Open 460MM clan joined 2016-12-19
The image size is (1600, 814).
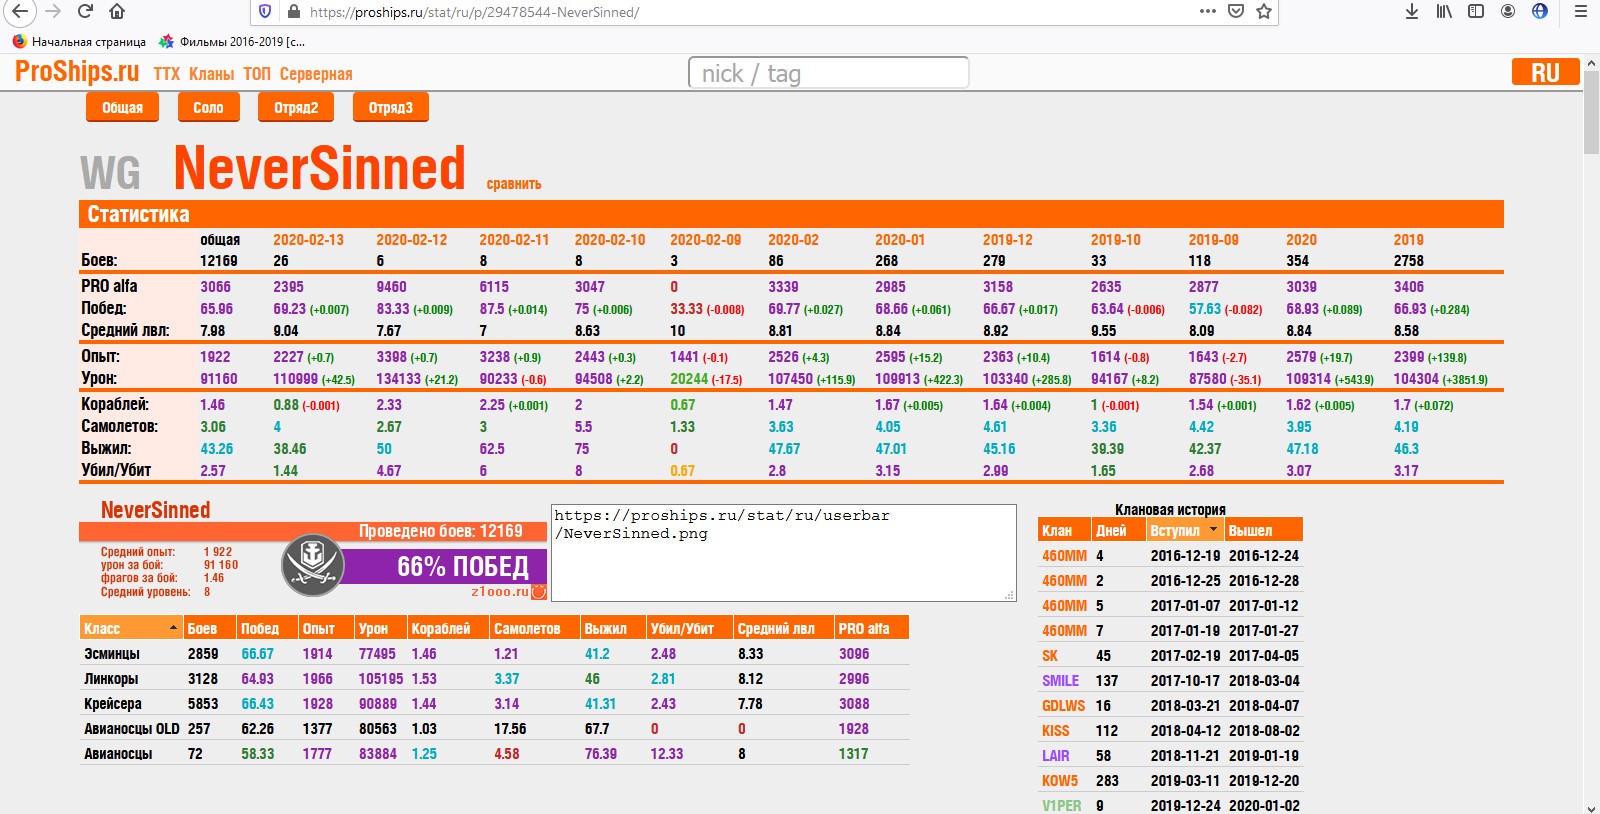[1064, 556]
